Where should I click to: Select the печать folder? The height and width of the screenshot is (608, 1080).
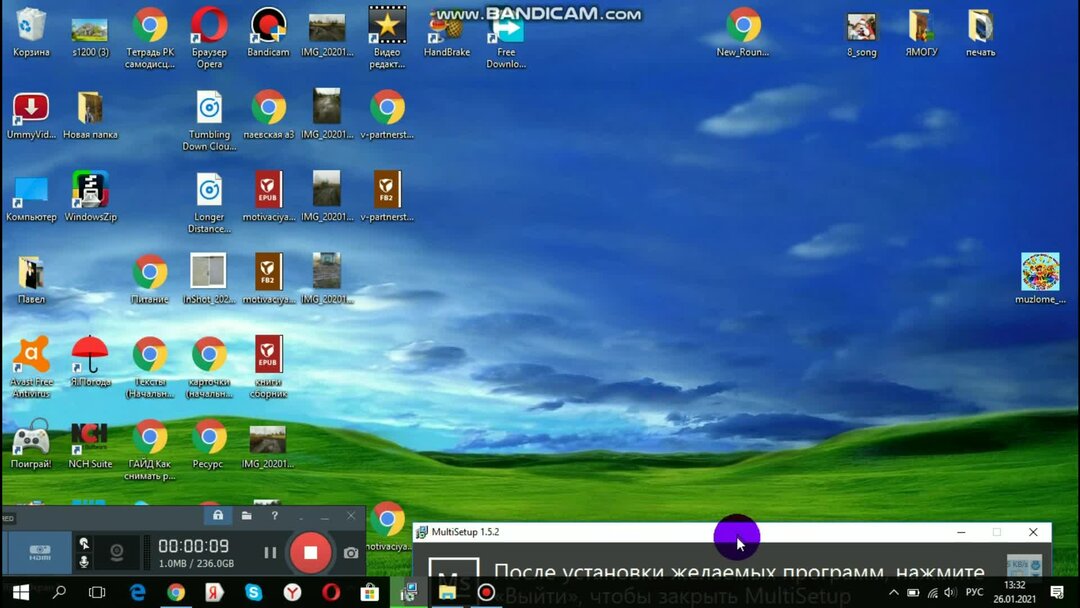coord(981,34)
